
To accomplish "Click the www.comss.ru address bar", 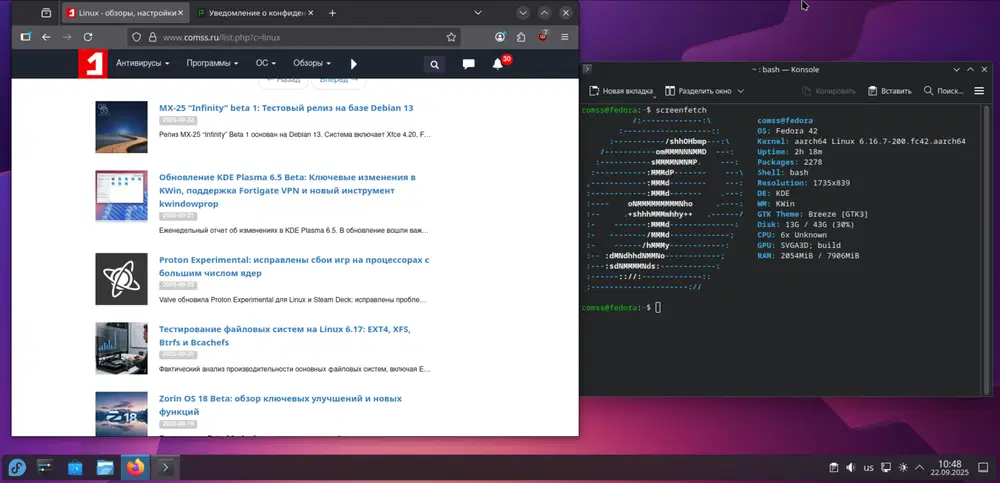I will coord(295,38).
